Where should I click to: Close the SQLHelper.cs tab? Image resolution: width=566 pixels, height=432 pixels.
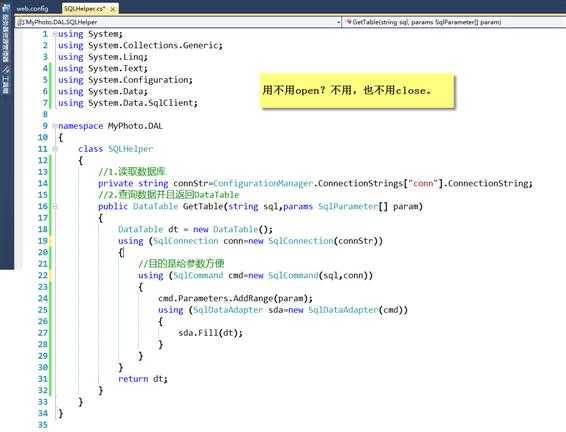[x=113, y=9]
